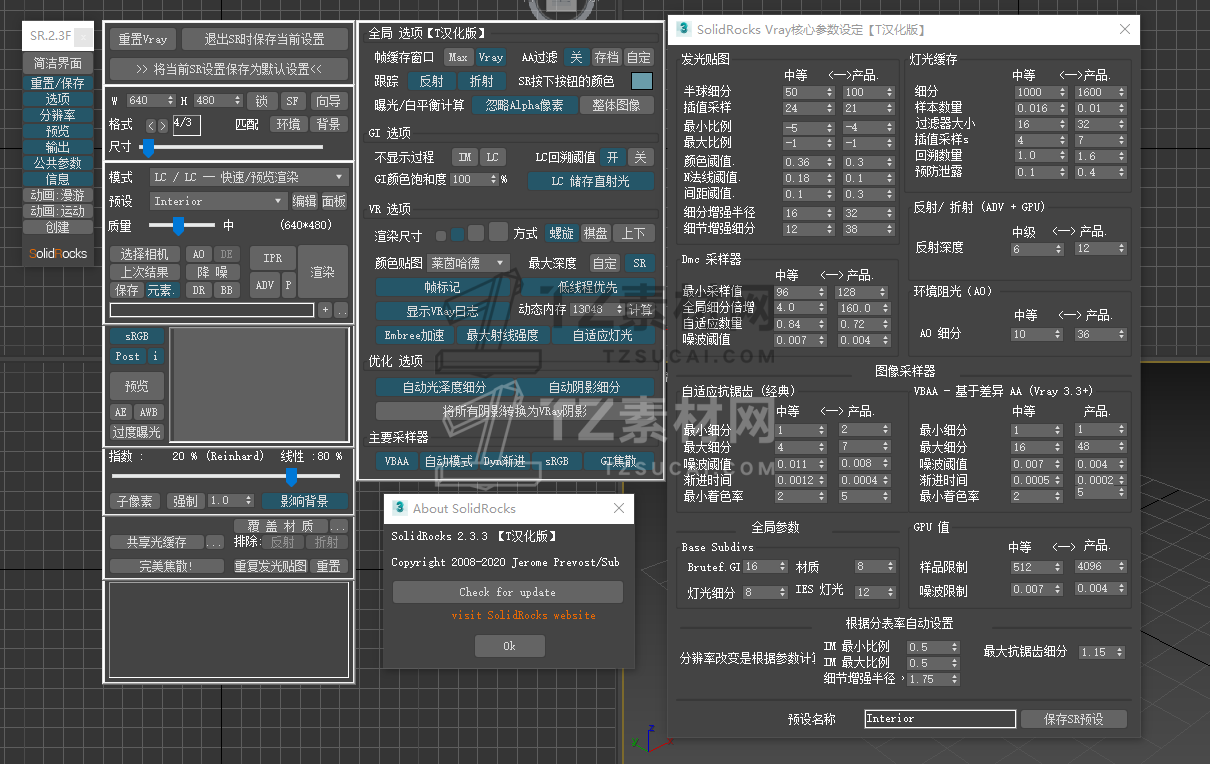1210x764 pixels.
Task: Click the SR button color swatch
Action: pyautogui.click(x=641, y=81)
